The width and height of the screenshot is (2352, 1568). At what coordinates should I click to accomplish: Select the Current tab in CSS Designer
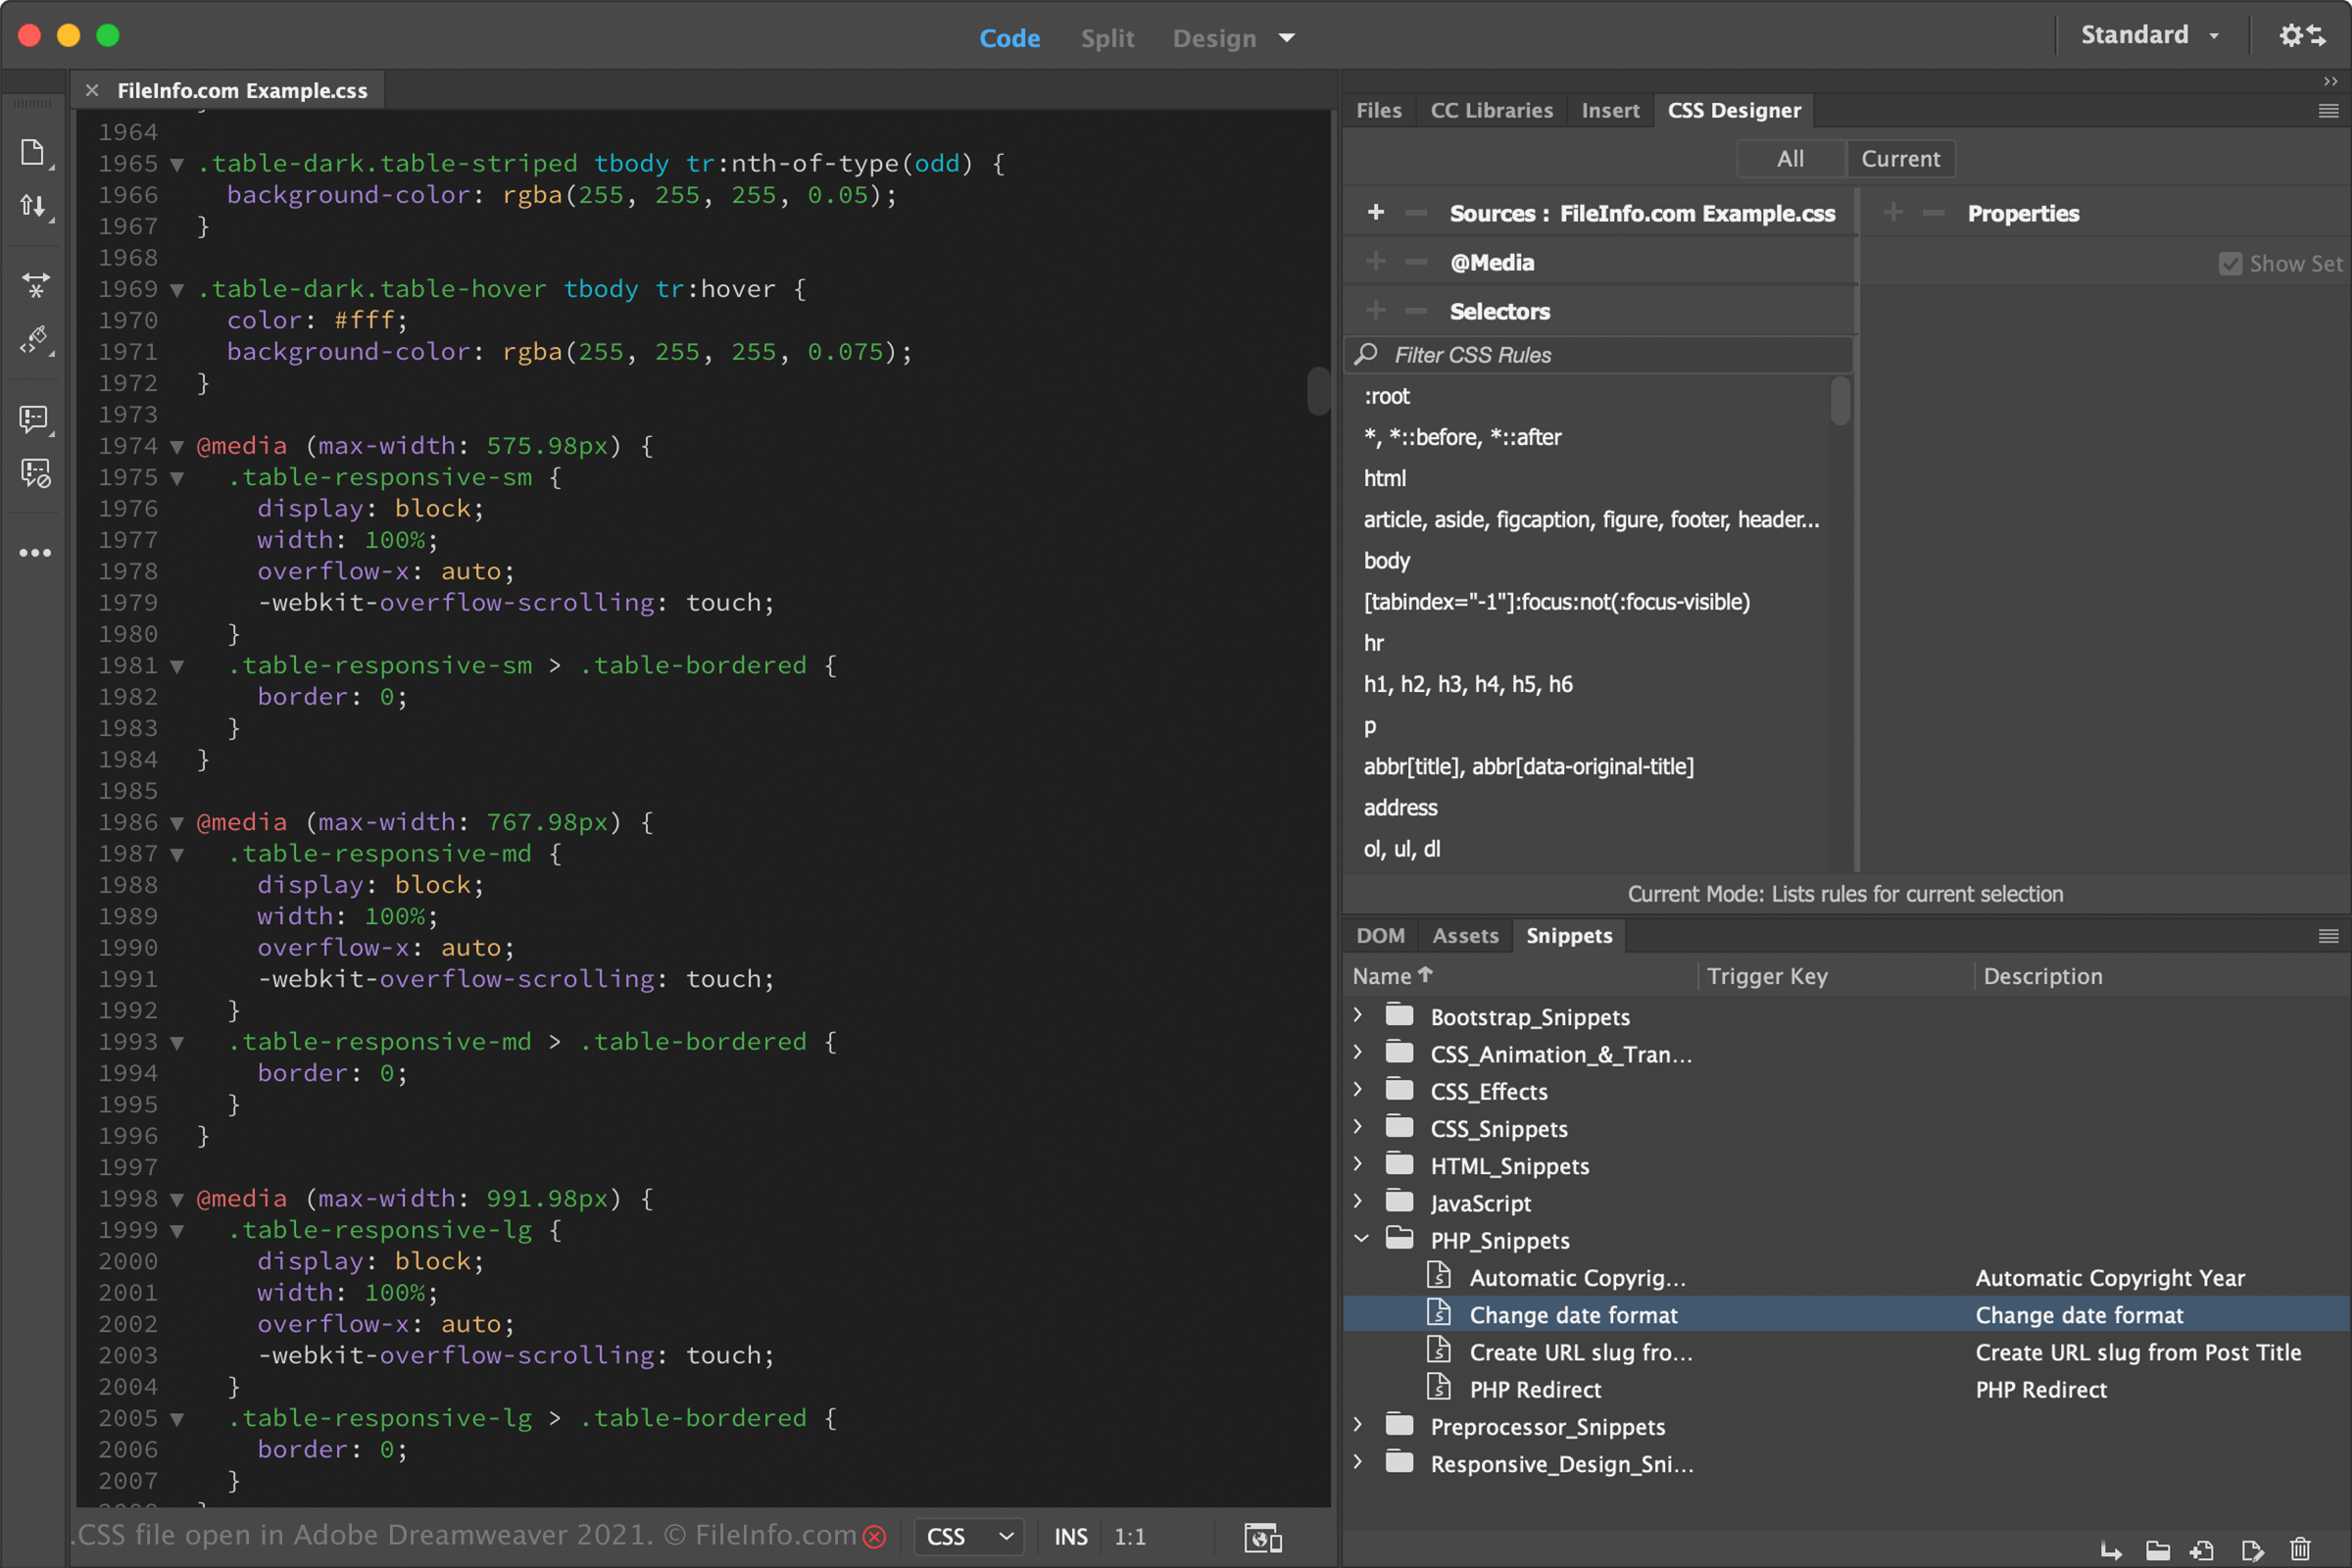tap(1899, 158)
